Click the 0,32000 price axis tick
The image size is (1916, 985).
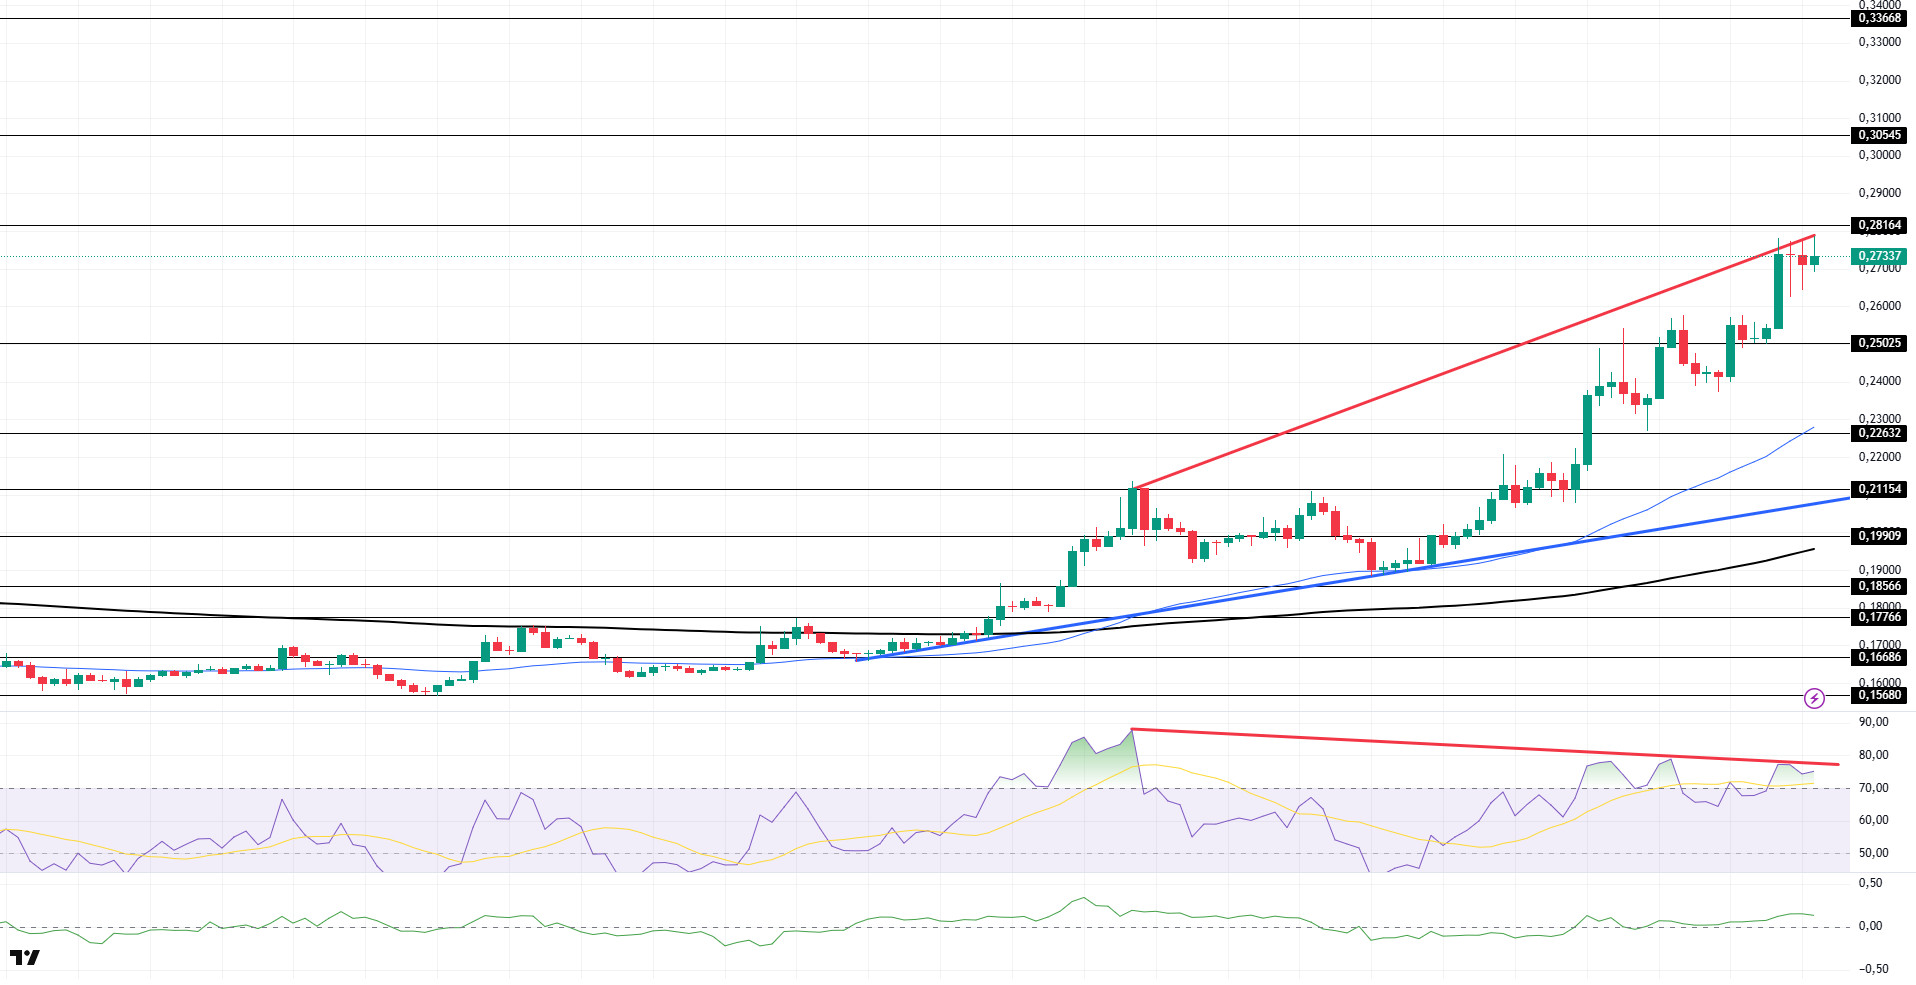click(x=1879, y=80)
